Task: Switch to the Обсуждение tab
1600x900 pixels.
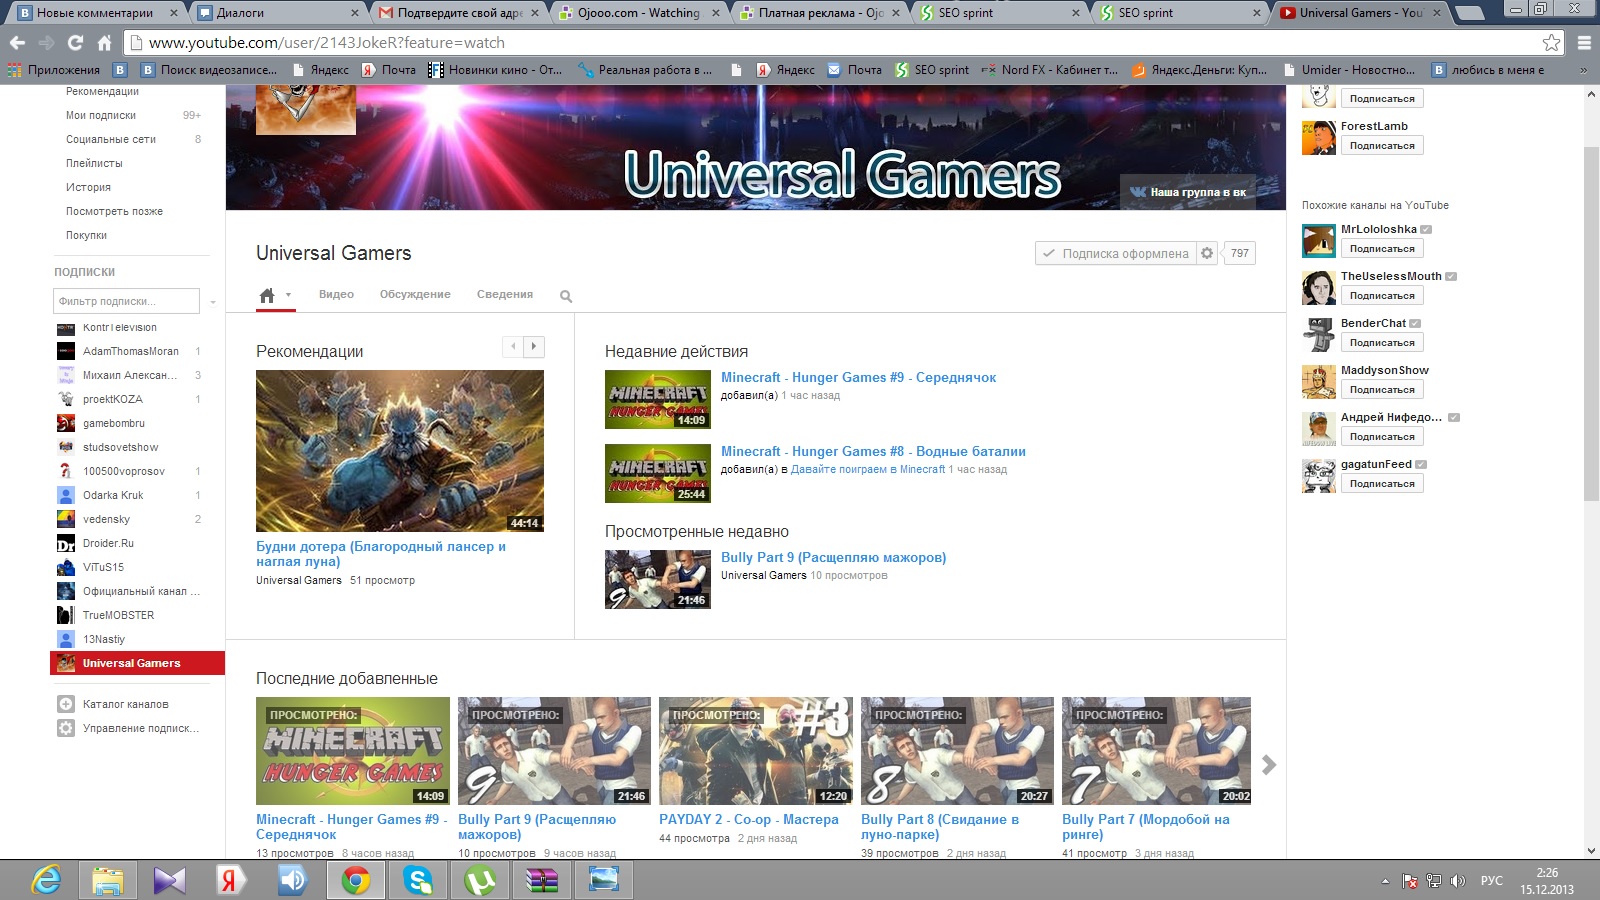Action: tap(415, 294)
